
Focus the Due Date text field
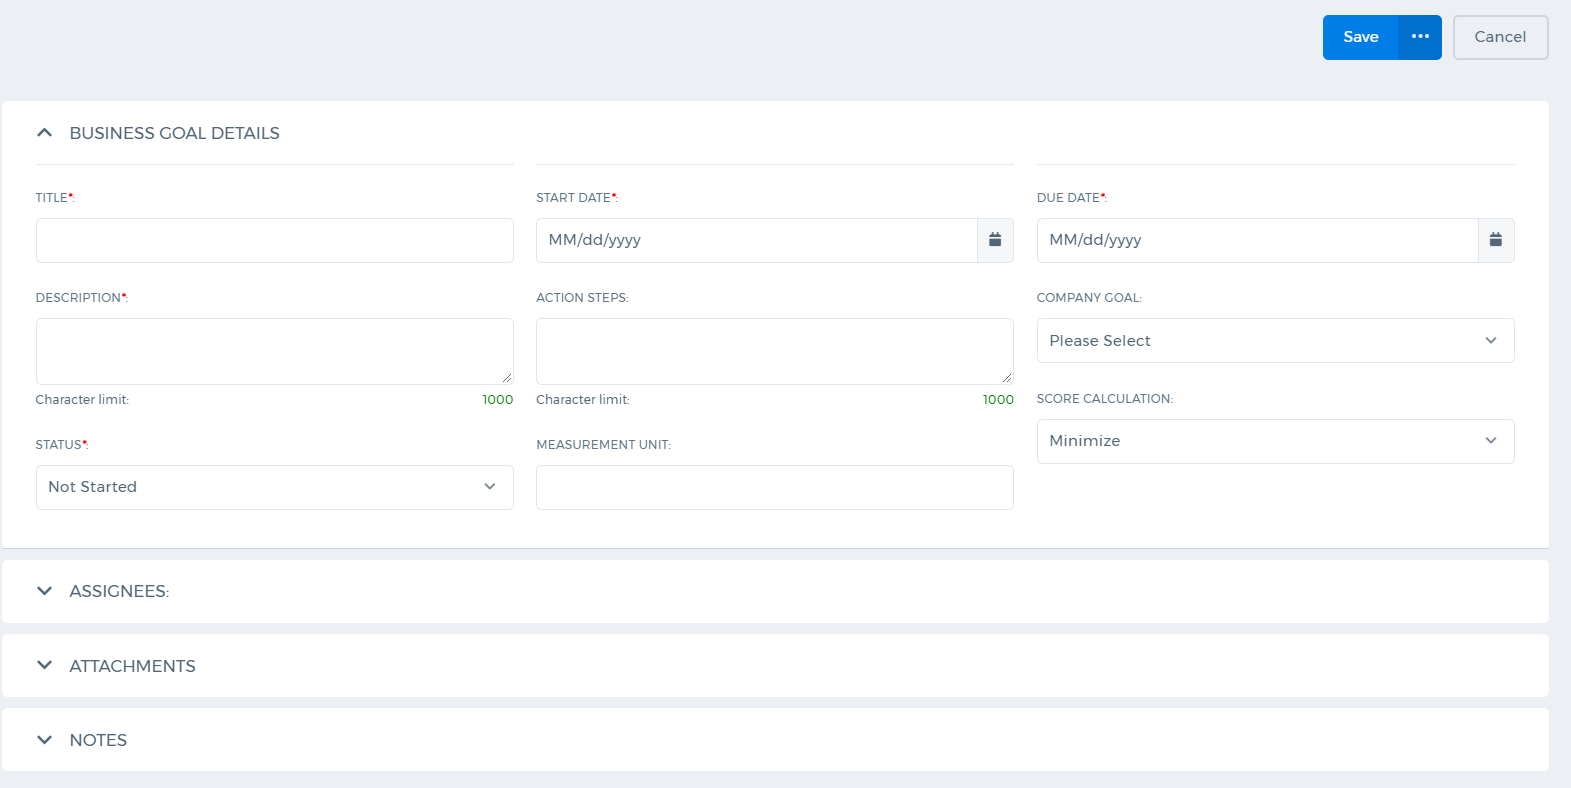(x=1258, y=240)
